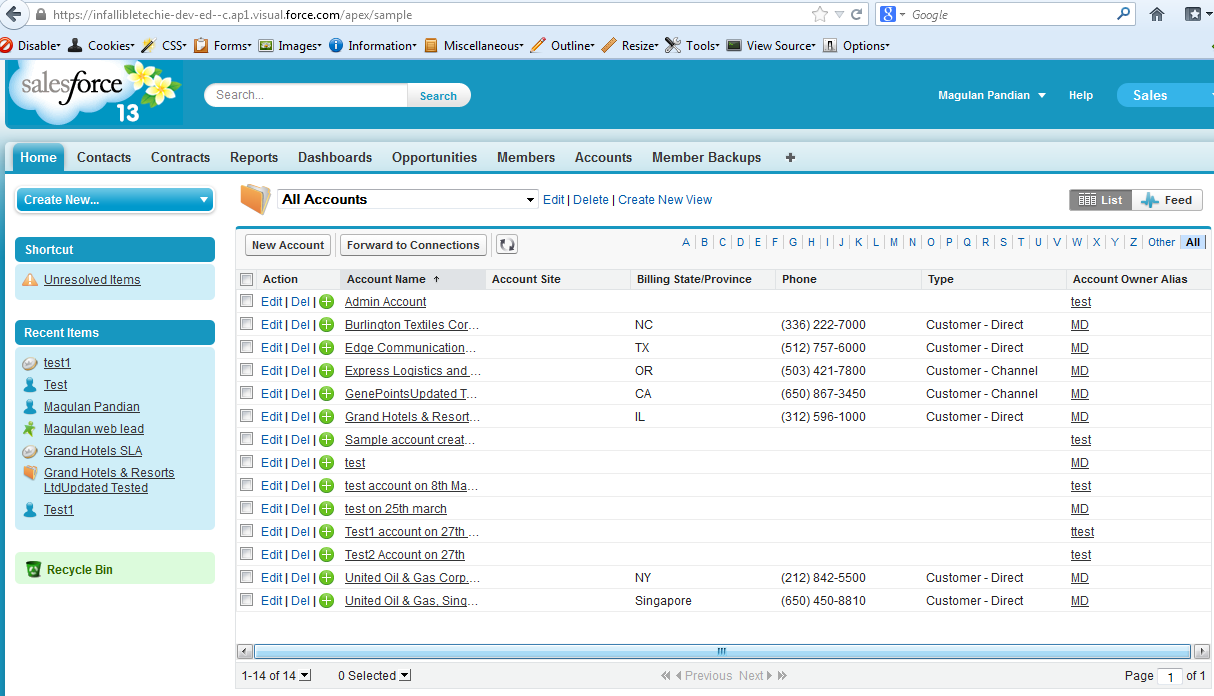The height and width of the screenshot is (696, 1214).
Task: Open the 1-14 of 14 records dropdown
Action: pos(276,676)
